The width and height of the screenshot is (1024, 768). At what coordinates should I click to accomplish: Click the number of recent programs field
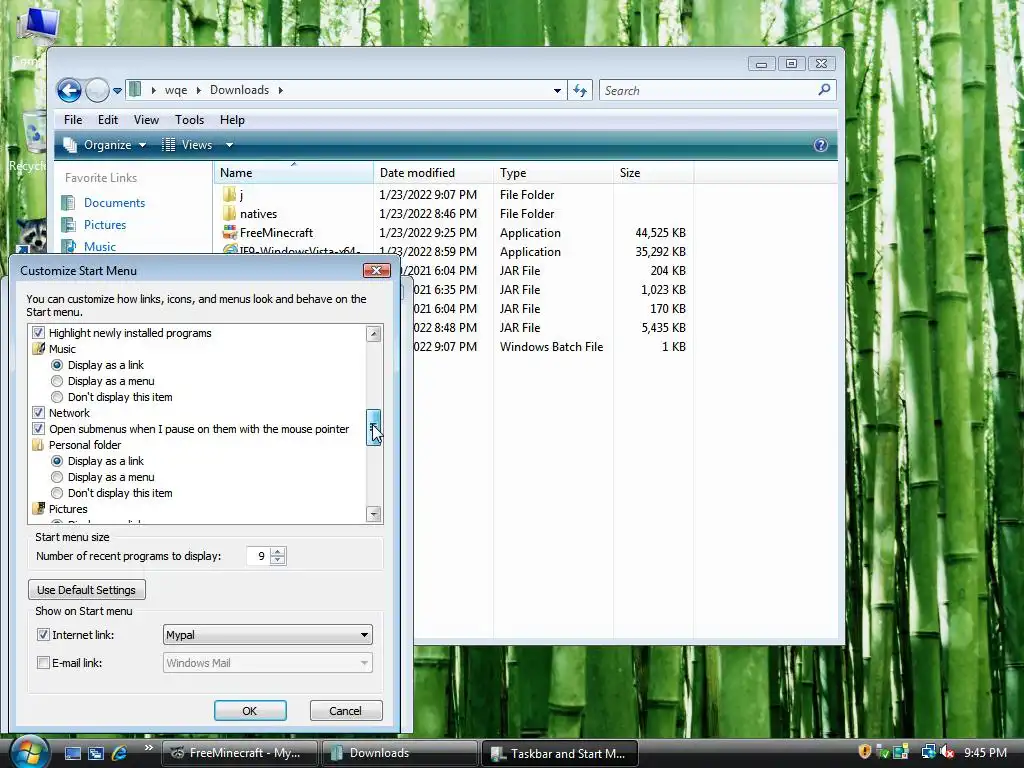pos(259,556)
